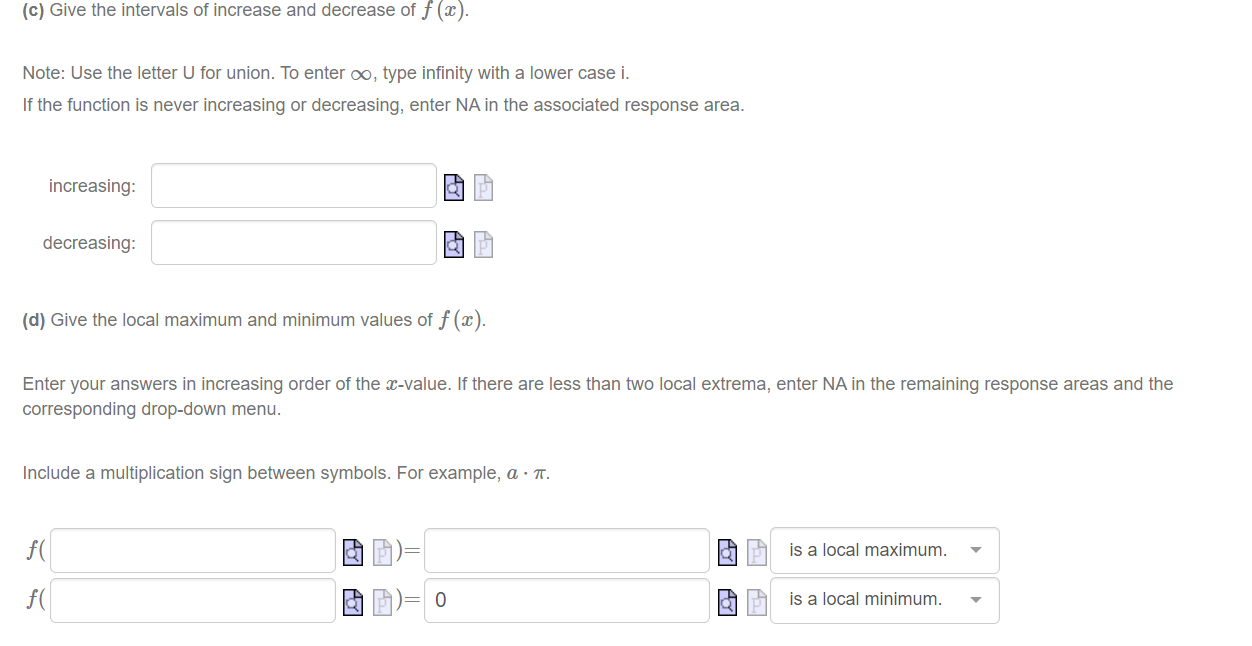Viewport: 1252px width, 646px height.
Task: Click inside the decreasing intervals input field
Action: tap(292, 243)
